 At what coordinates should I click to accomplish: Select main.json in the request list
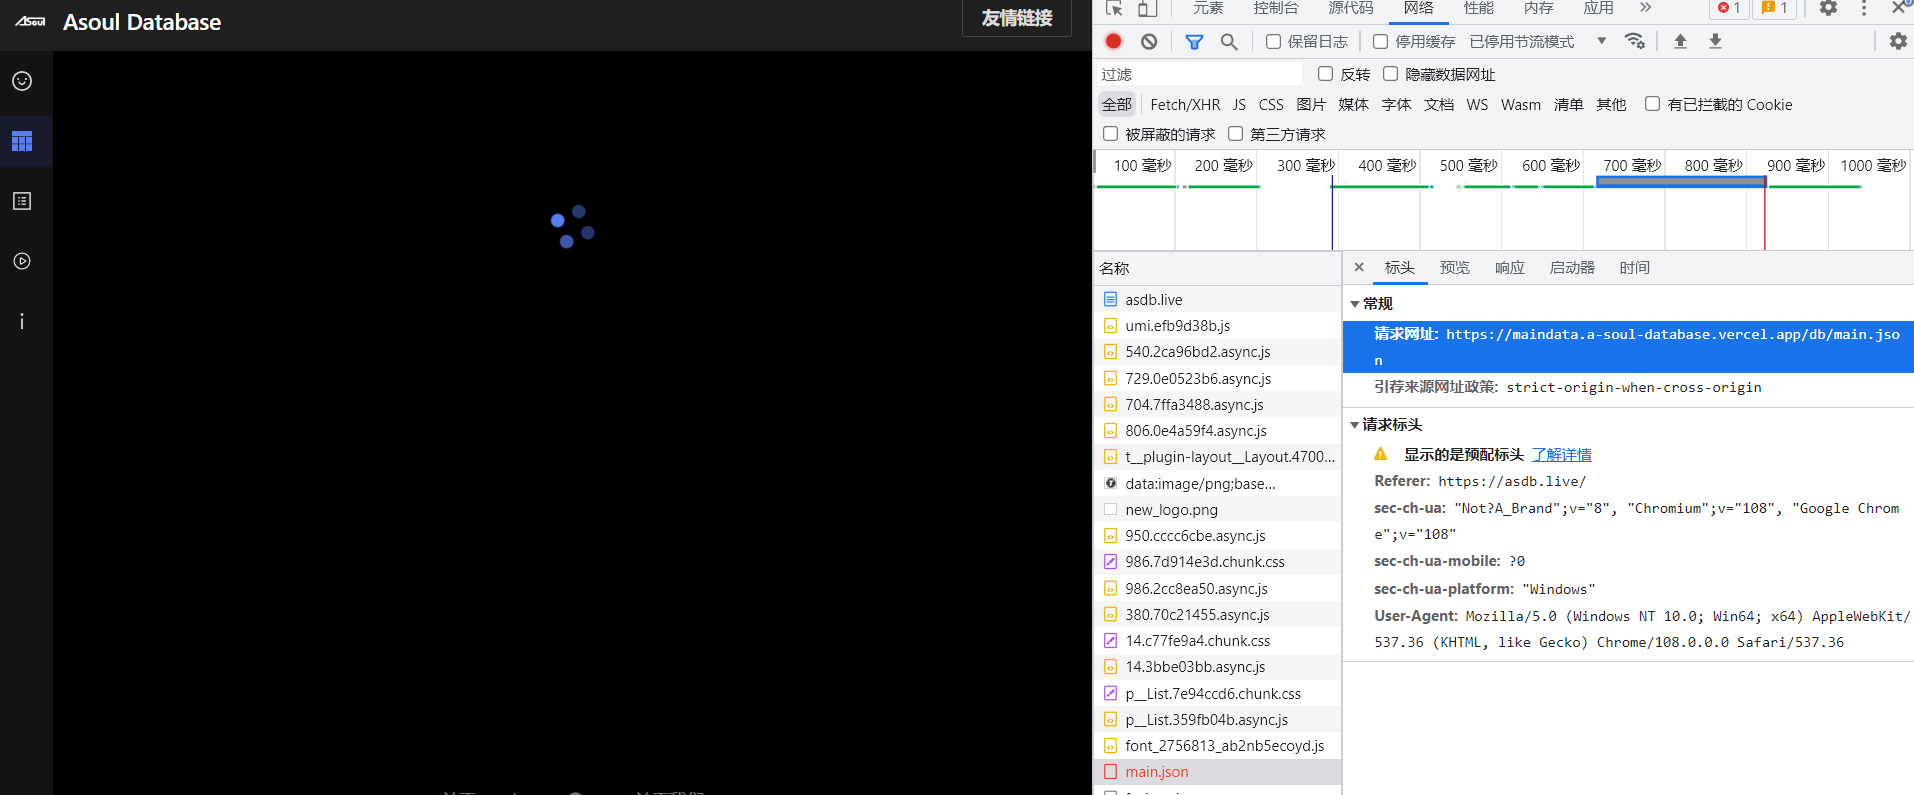click(1217, 772)
